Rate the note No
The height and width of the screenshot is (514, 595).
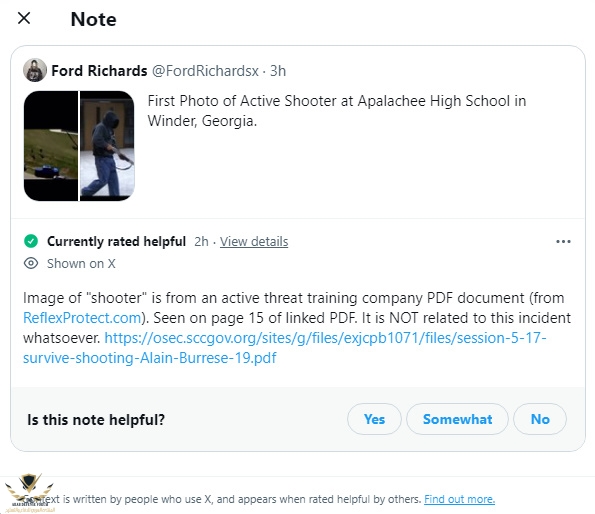coord(540,419)
